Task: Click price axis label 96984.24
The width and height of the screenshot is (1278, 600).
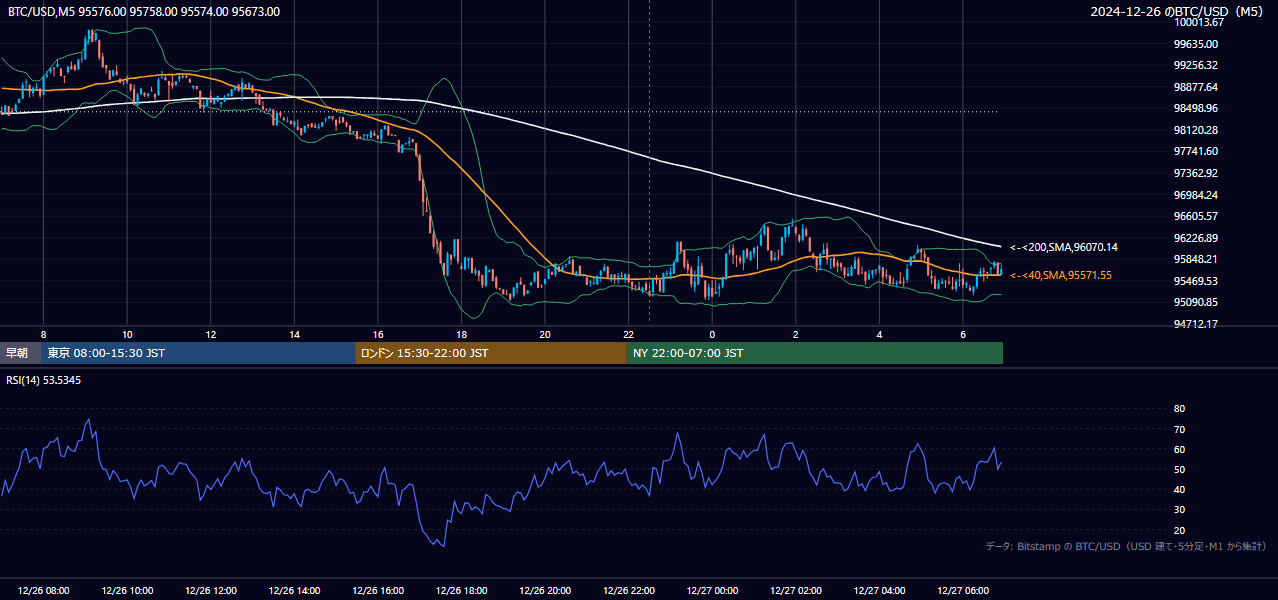Action: (1195, 195)
